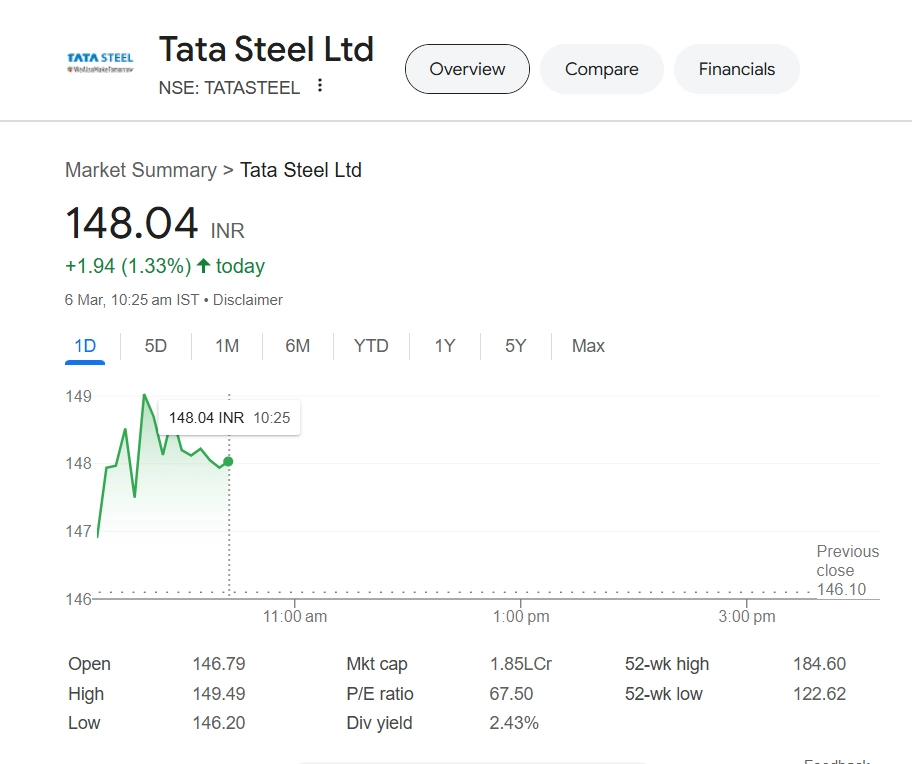Viewport: 912px width, 764px height.
Task: Switch to the Compare tab
Action: pyautogui.click(x=601, y=69)
